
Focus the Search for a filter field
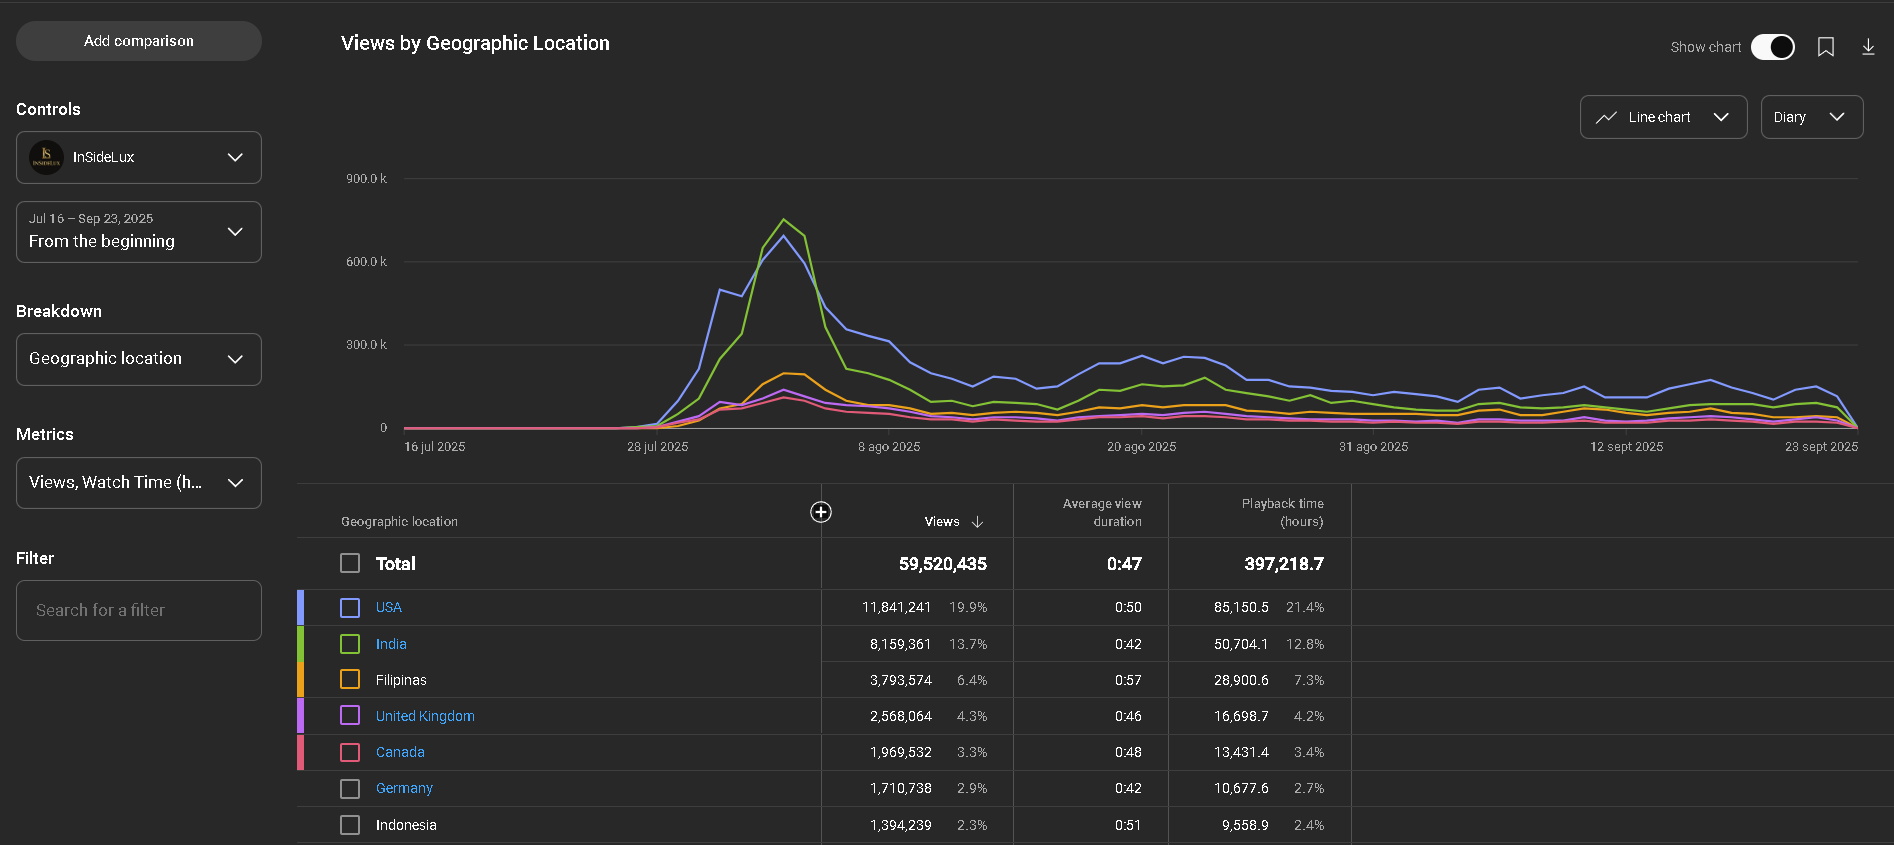139,610
